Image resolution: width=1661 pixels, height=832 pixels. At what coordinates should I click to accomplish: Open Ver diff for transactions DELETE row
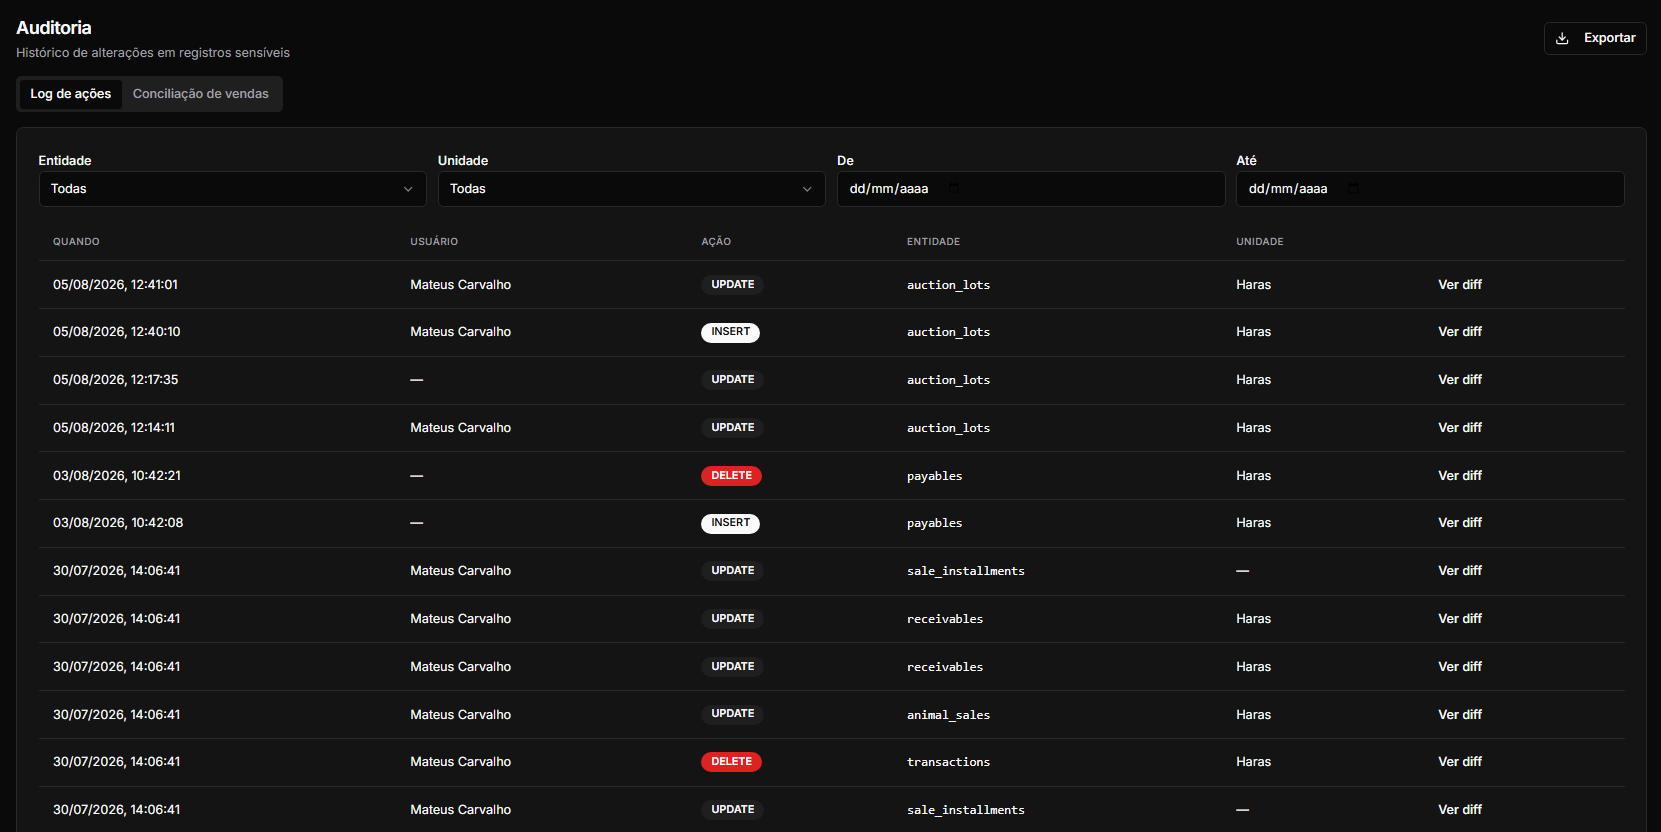tap(1460, 762)
